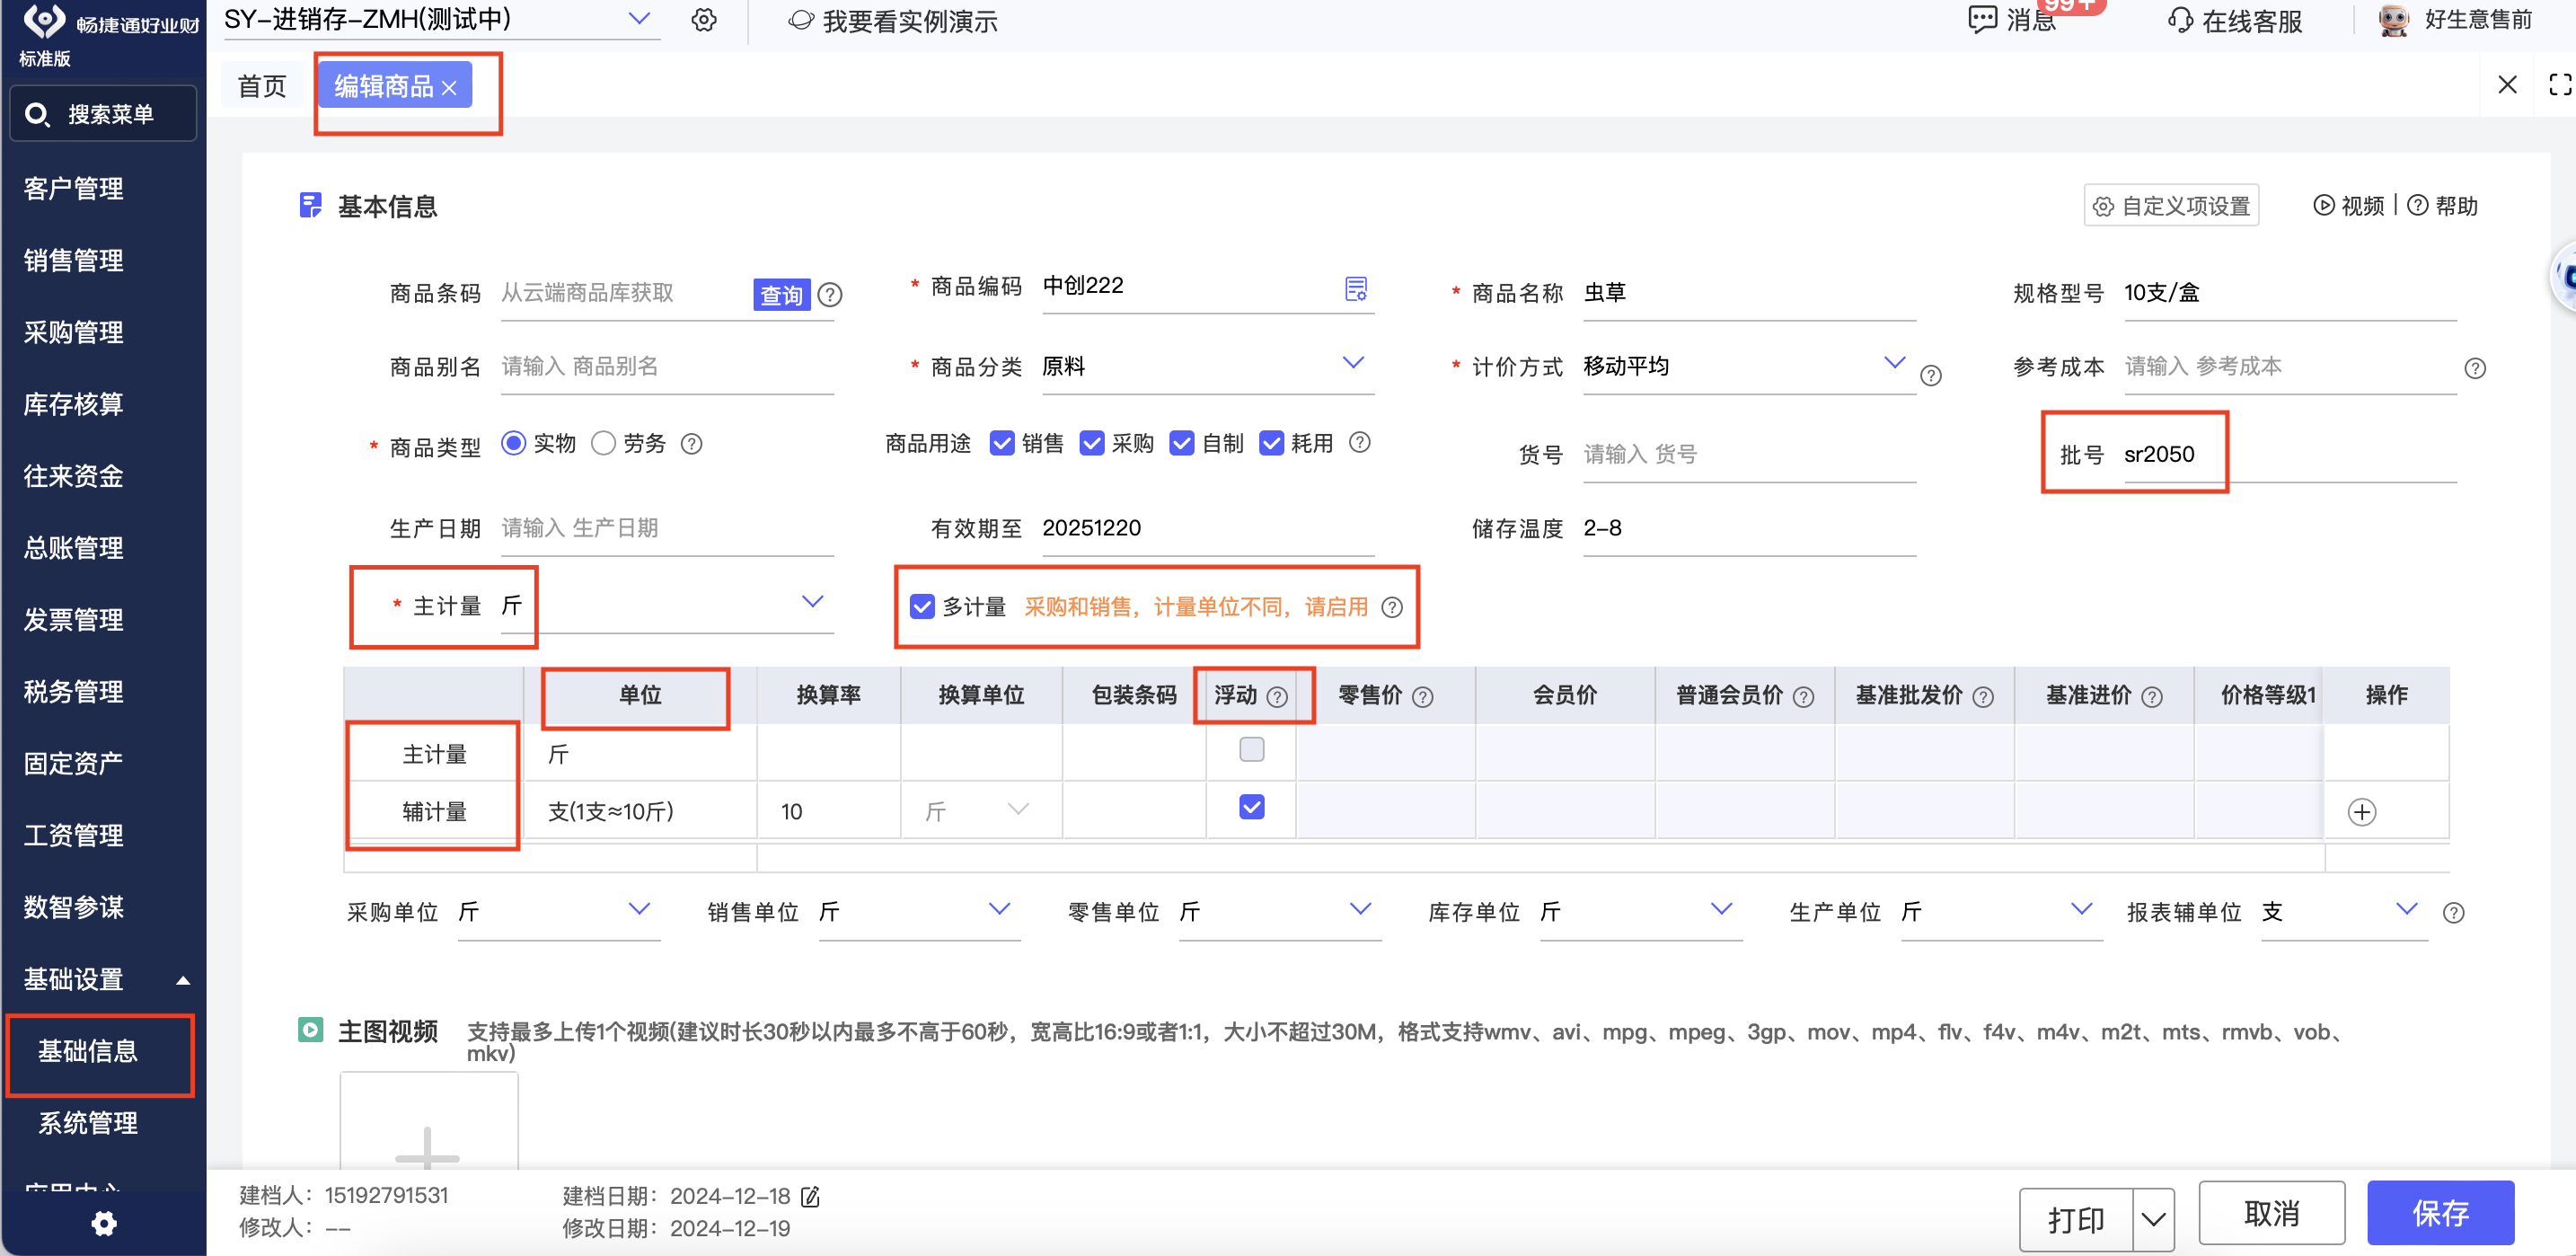Click the fullscreen expand icon

[x=2559, y=85]
